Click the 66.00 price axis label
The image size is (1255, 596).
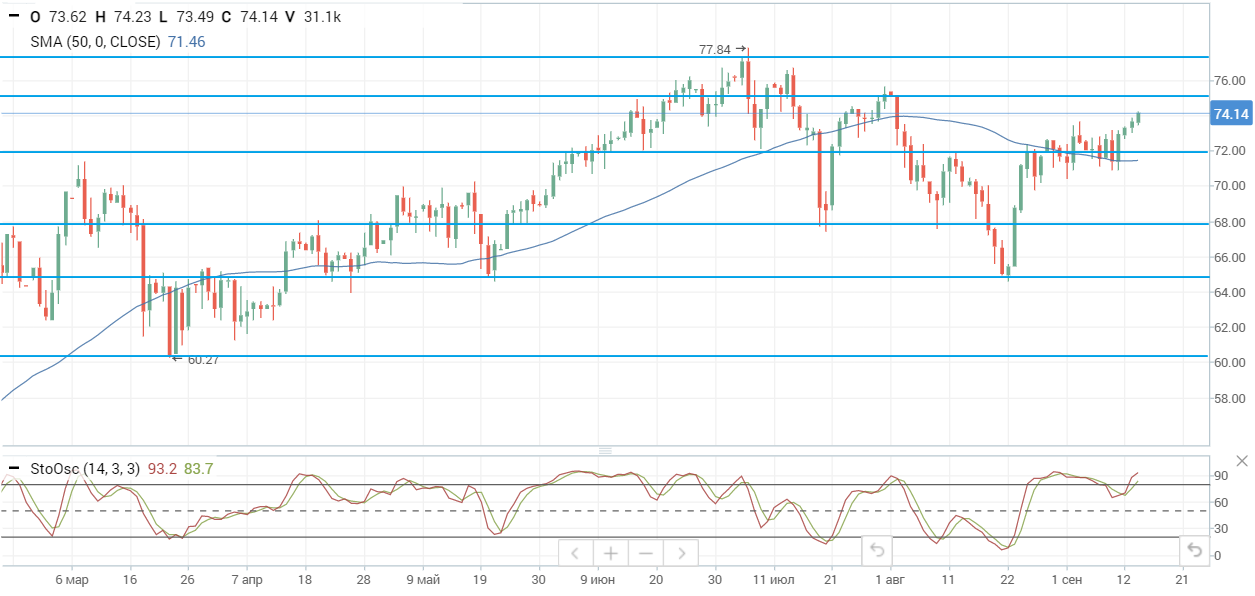(x=1229, y=257)
